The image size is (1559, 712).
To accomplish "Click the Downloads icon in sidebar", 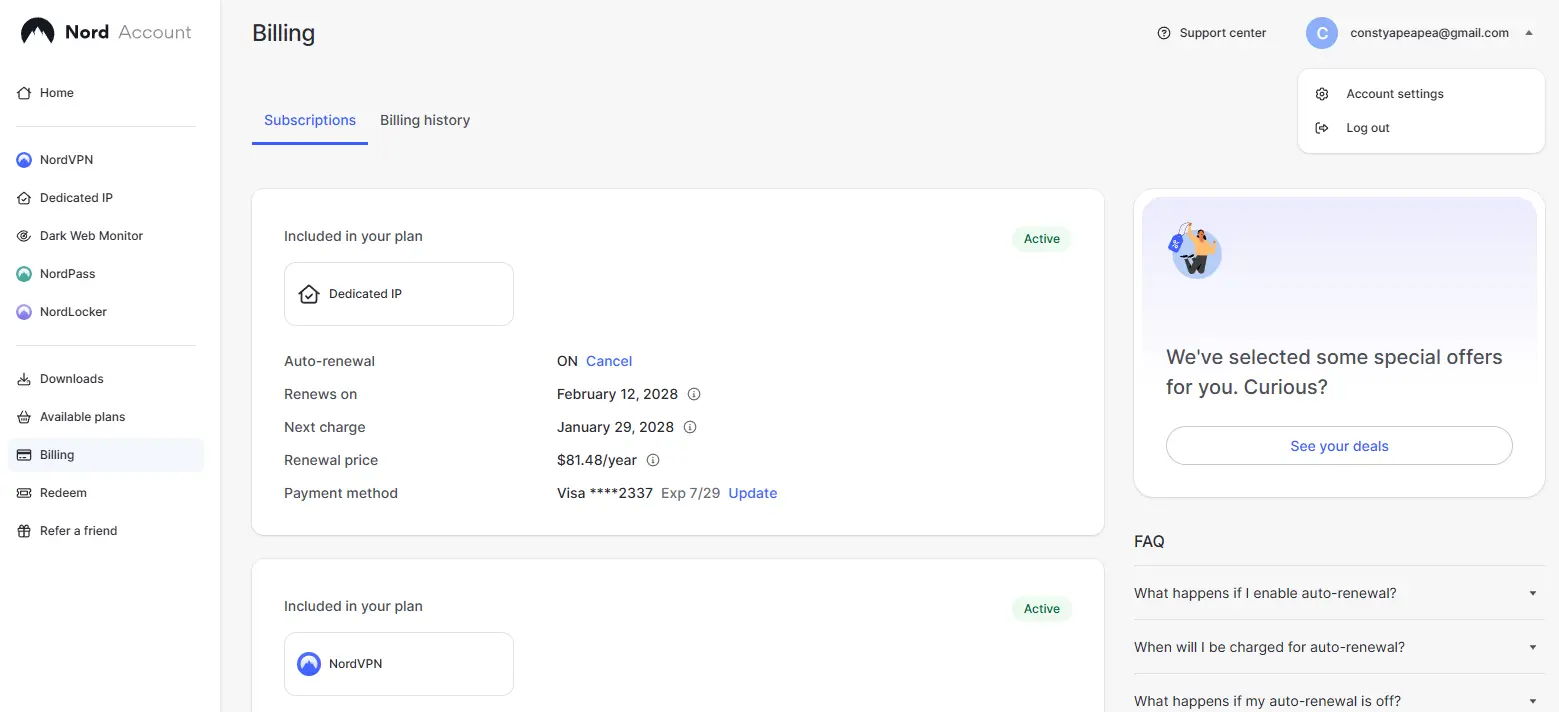I will click(24, 379).
